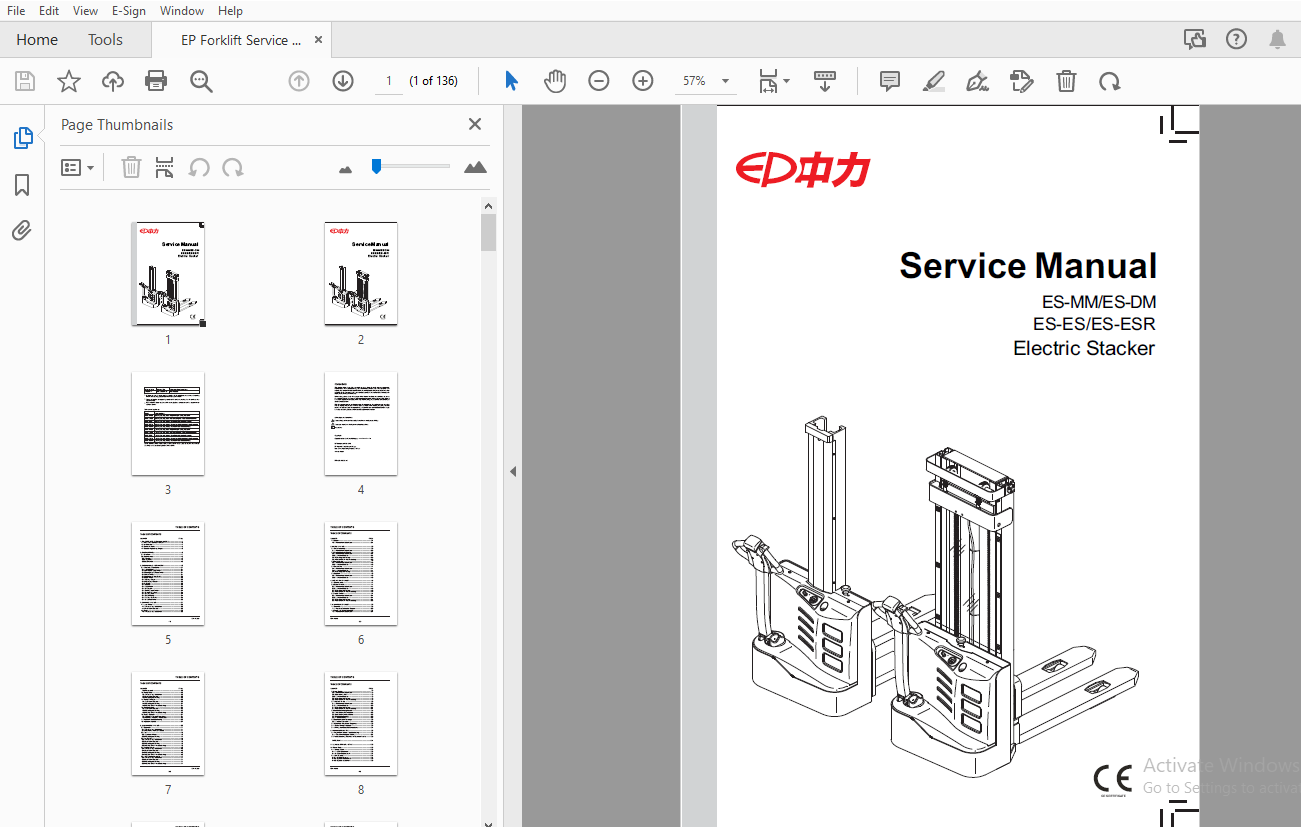Enlarge thumbnail size large mountain icon
Image resolution: width=1301 pixels, height=827 pixels.
pyautogui.click(x=476, y=167)
